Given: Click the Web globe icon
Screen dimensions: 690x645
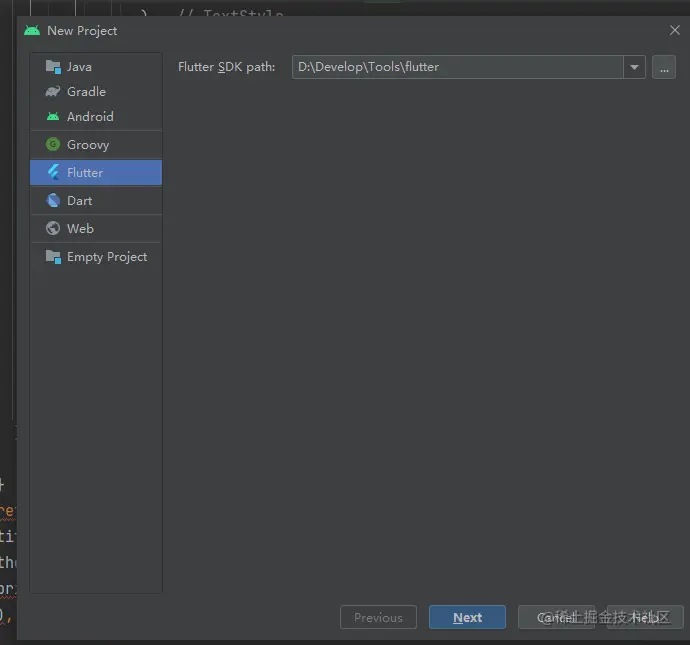Looking at the screenshot, I should [x=53, y=228].
